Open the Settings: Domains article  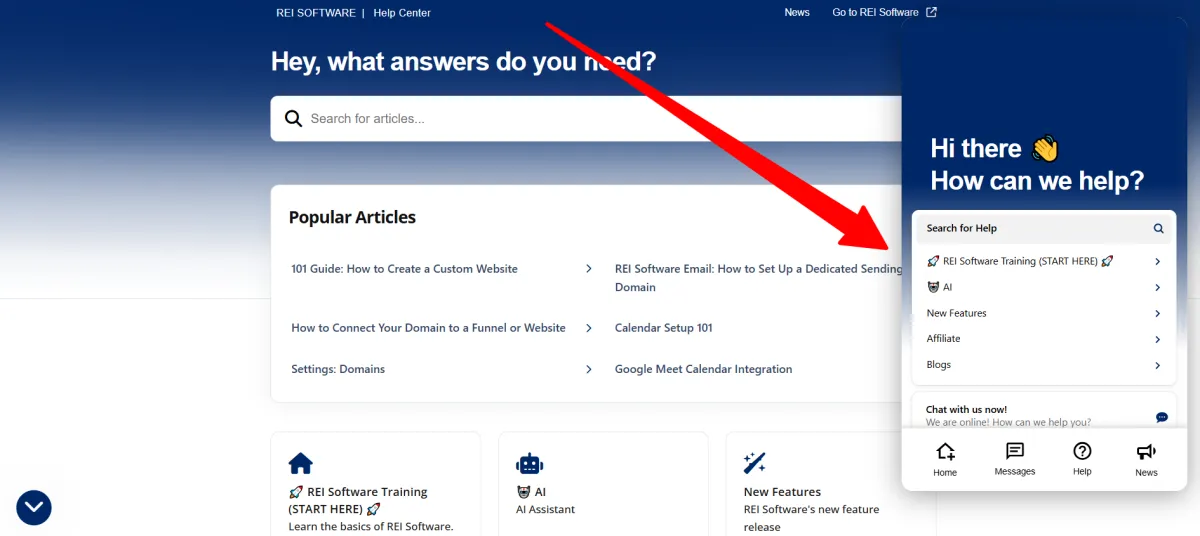point(338,369)
